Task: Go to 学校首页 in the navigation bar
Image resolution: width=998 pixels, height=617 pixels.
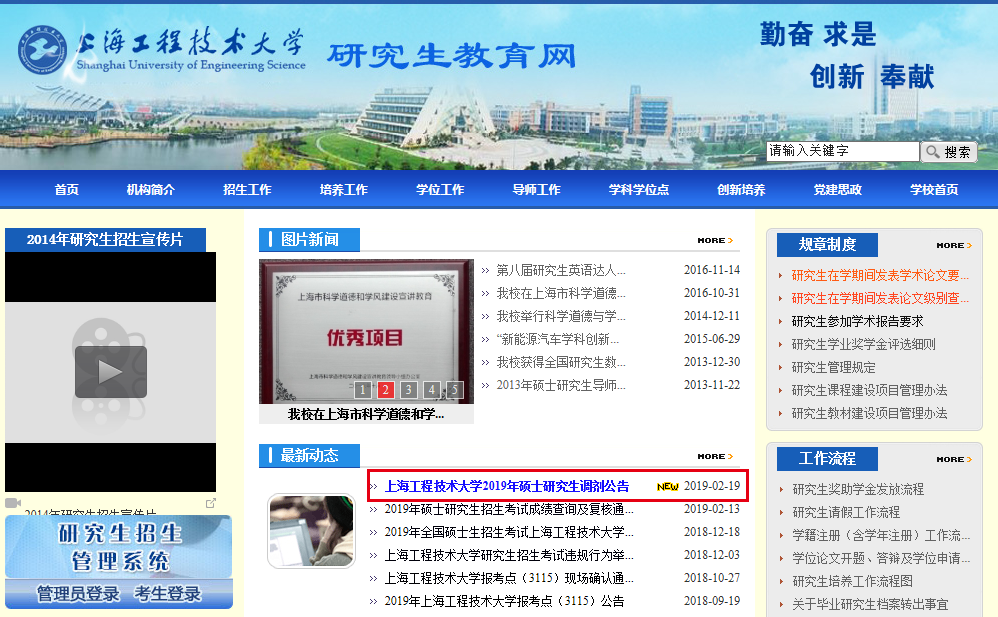Action: (934, 189)
